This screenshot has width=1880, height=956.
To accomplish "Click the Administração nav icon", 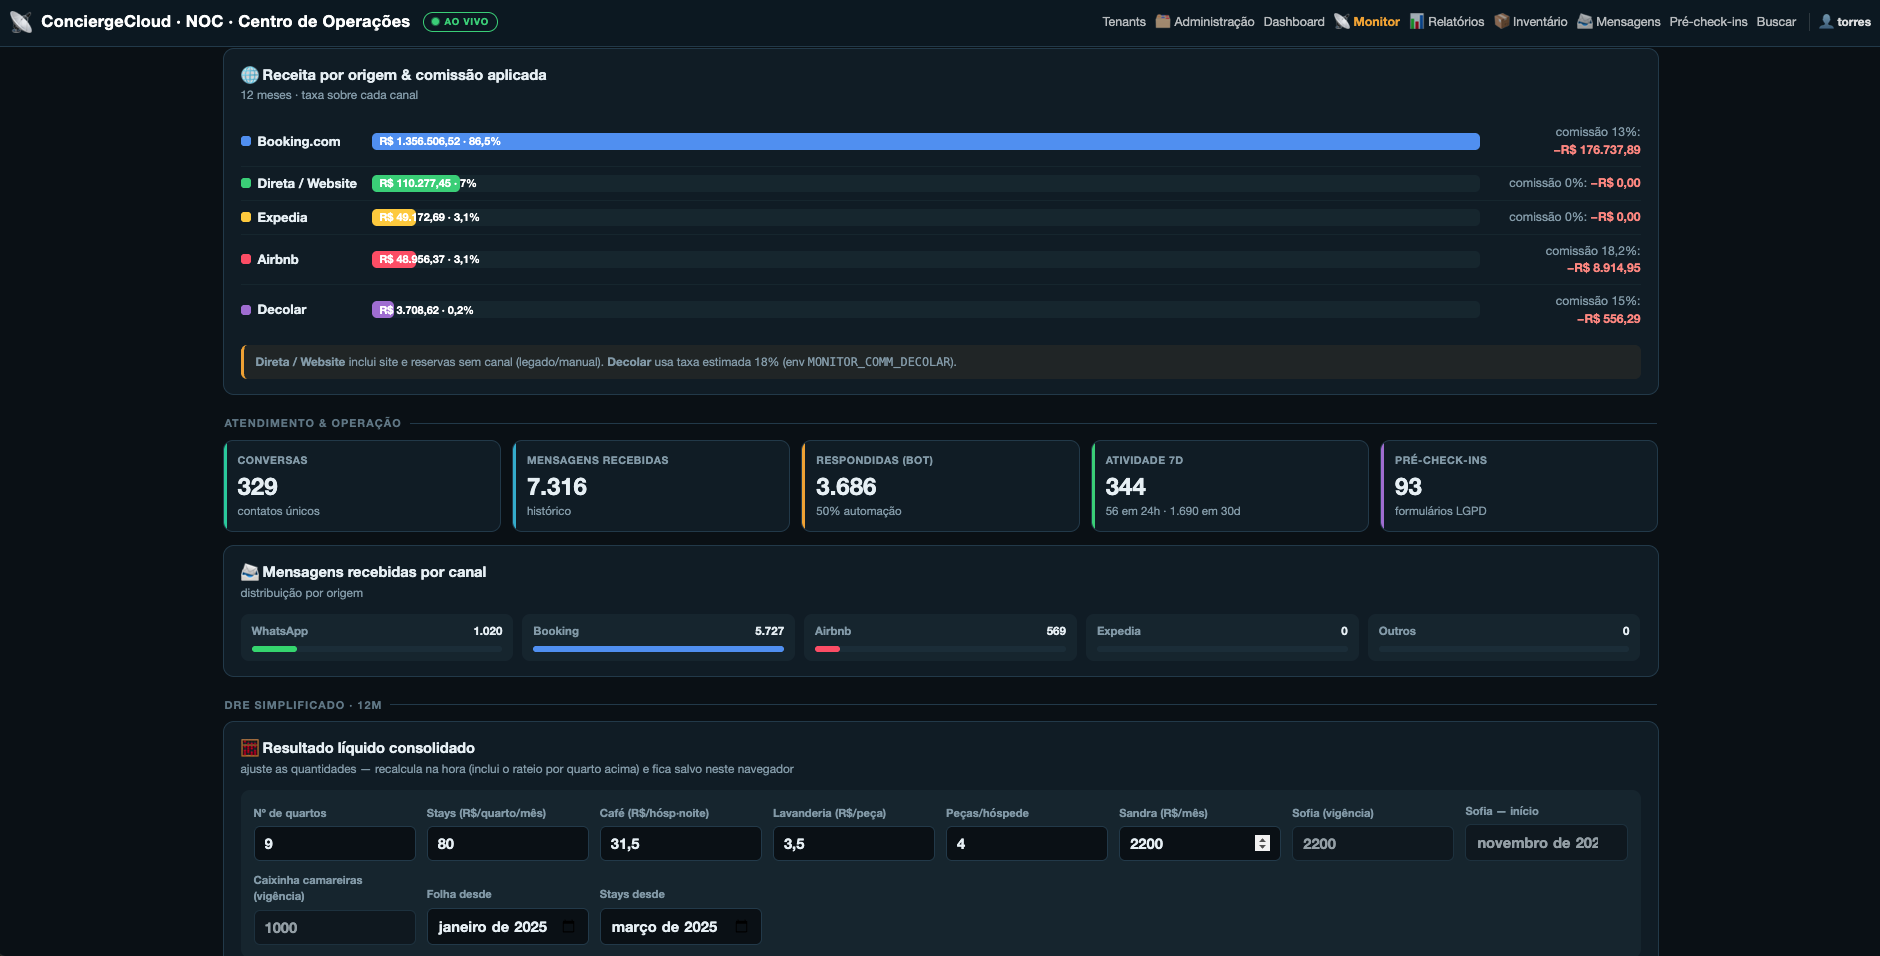I will 1163,21.
